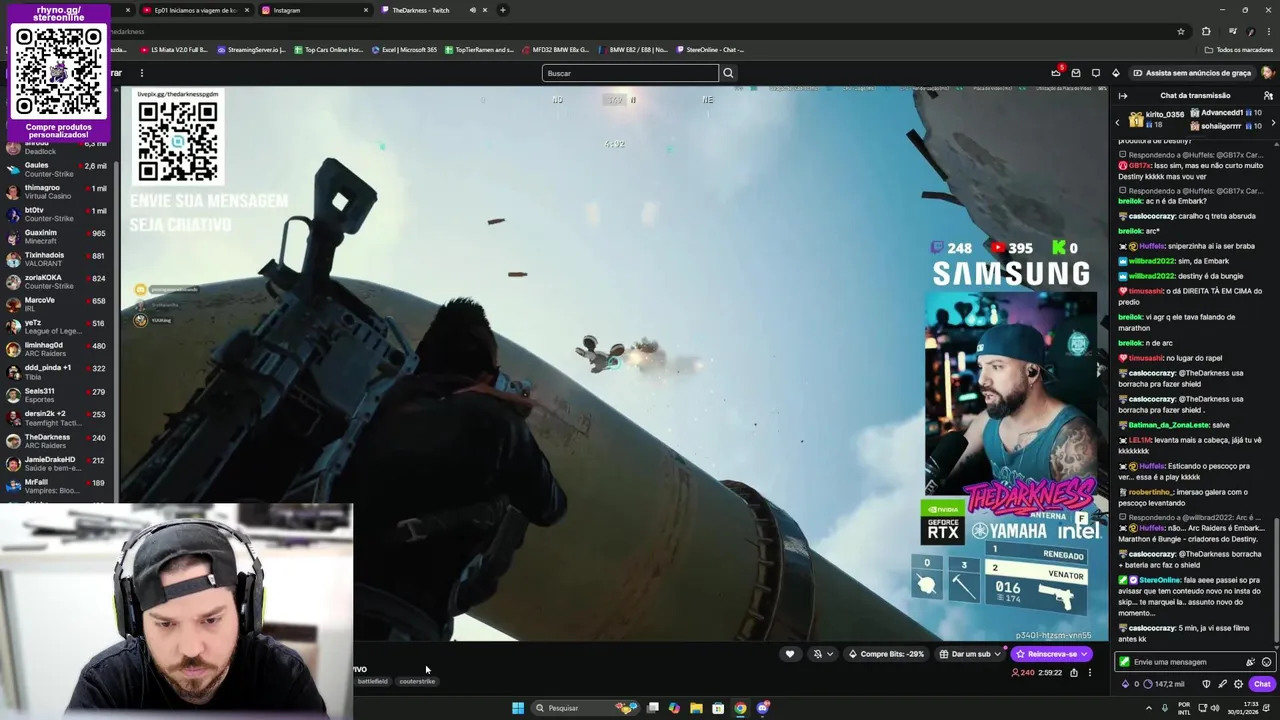Open the StereOnline - Chat bookmark

[710, 50]
